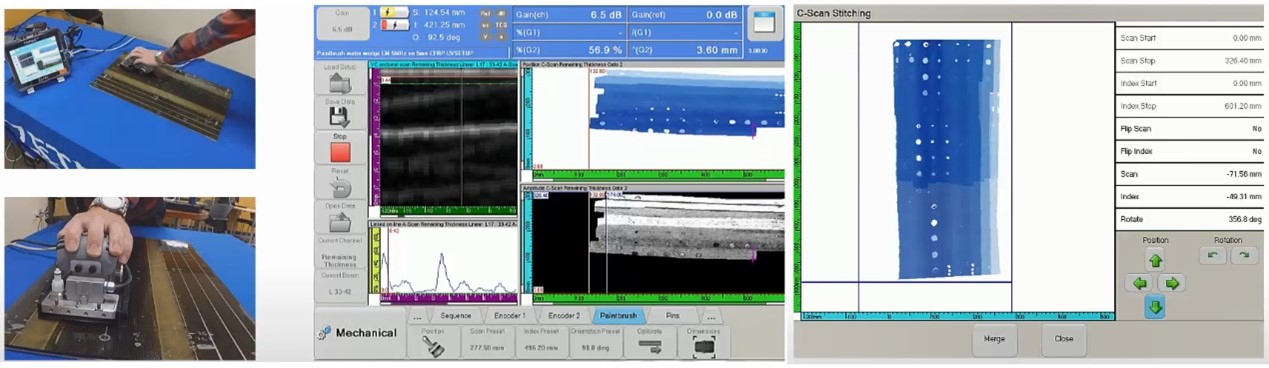
Task: Toggle the Flip Index setting
Action: tap(1191, 152)
